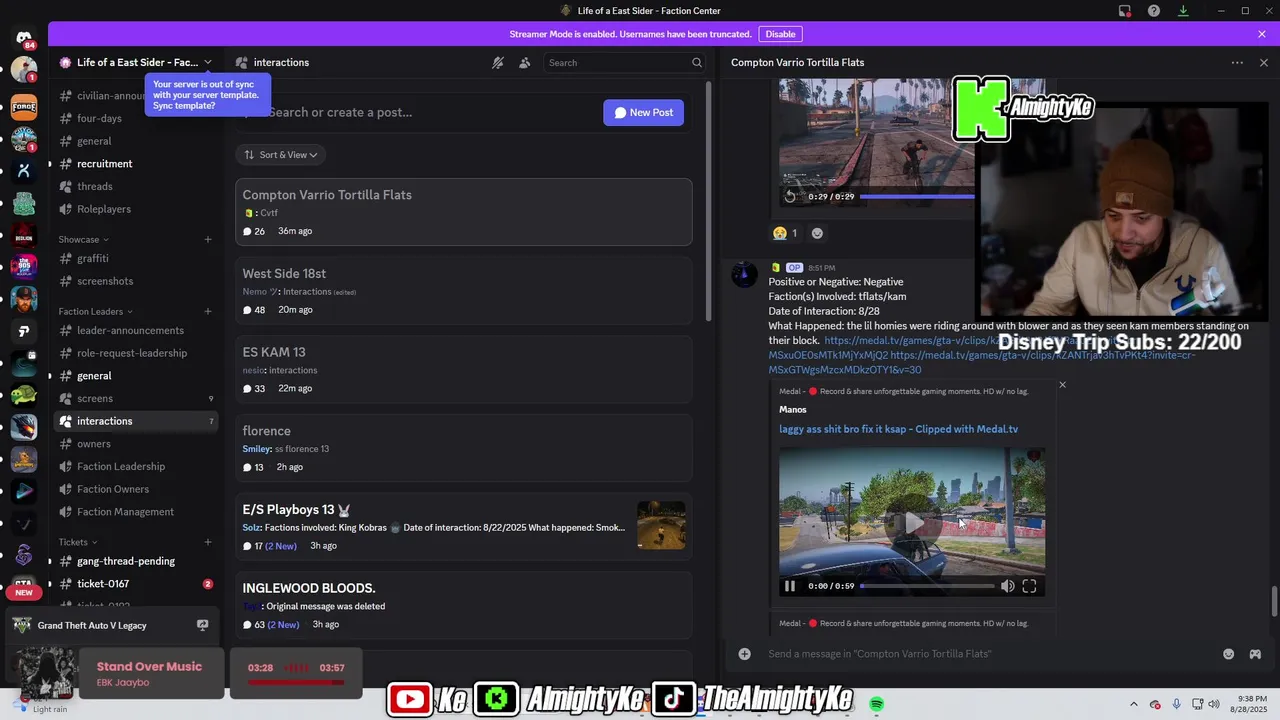1280x720 pixels.
Task: Click the Grand Theft Auto V activity icon
Action: pos(21,625)
